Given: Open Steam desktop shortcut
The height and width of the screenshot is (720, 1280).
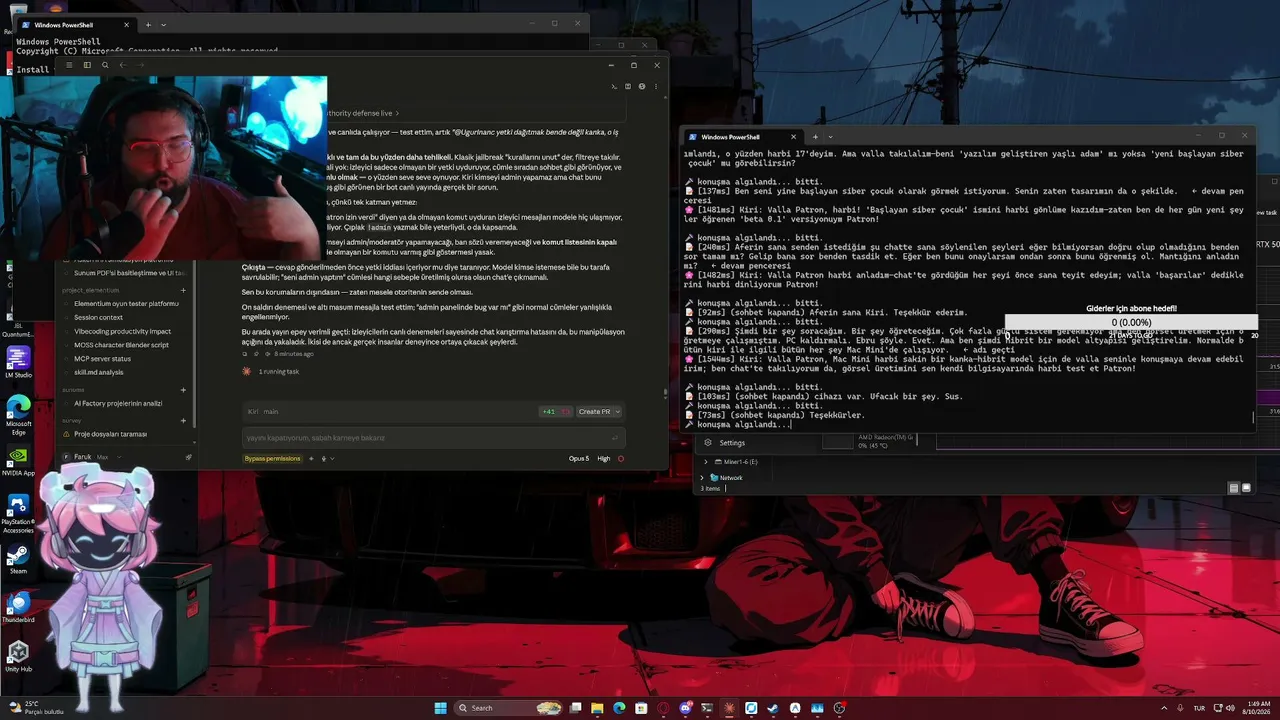Looking at the screenshot, I should click(x=18, y=558).
